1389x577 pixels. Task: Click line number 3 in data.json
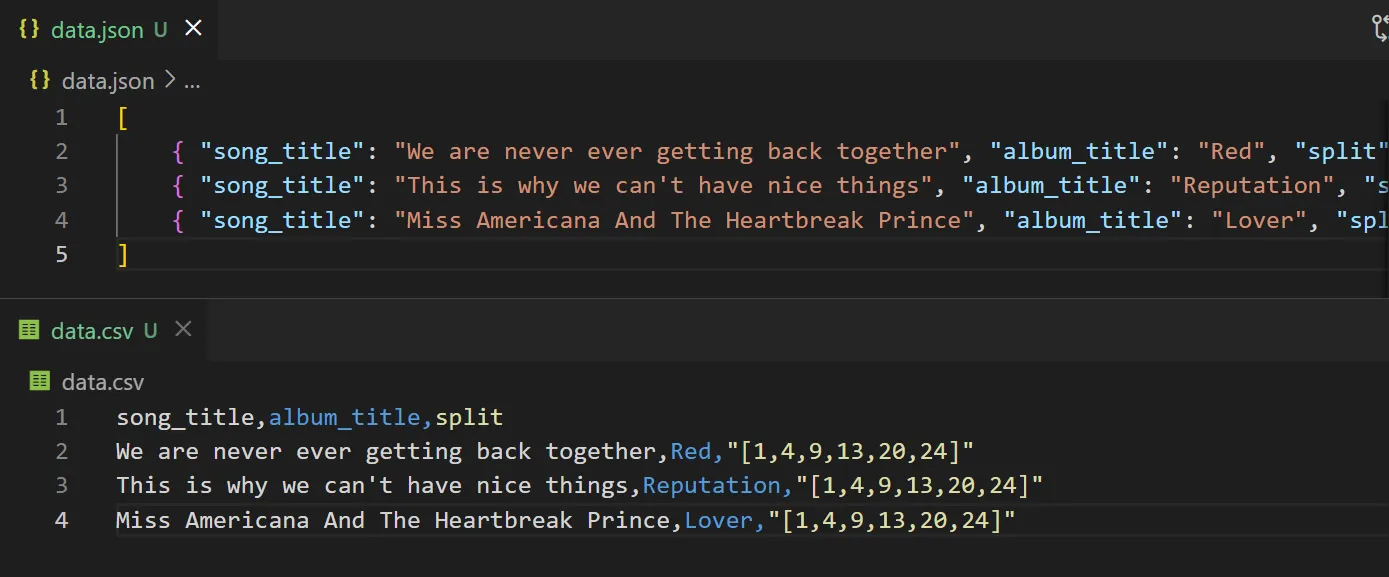pos(61,185)
